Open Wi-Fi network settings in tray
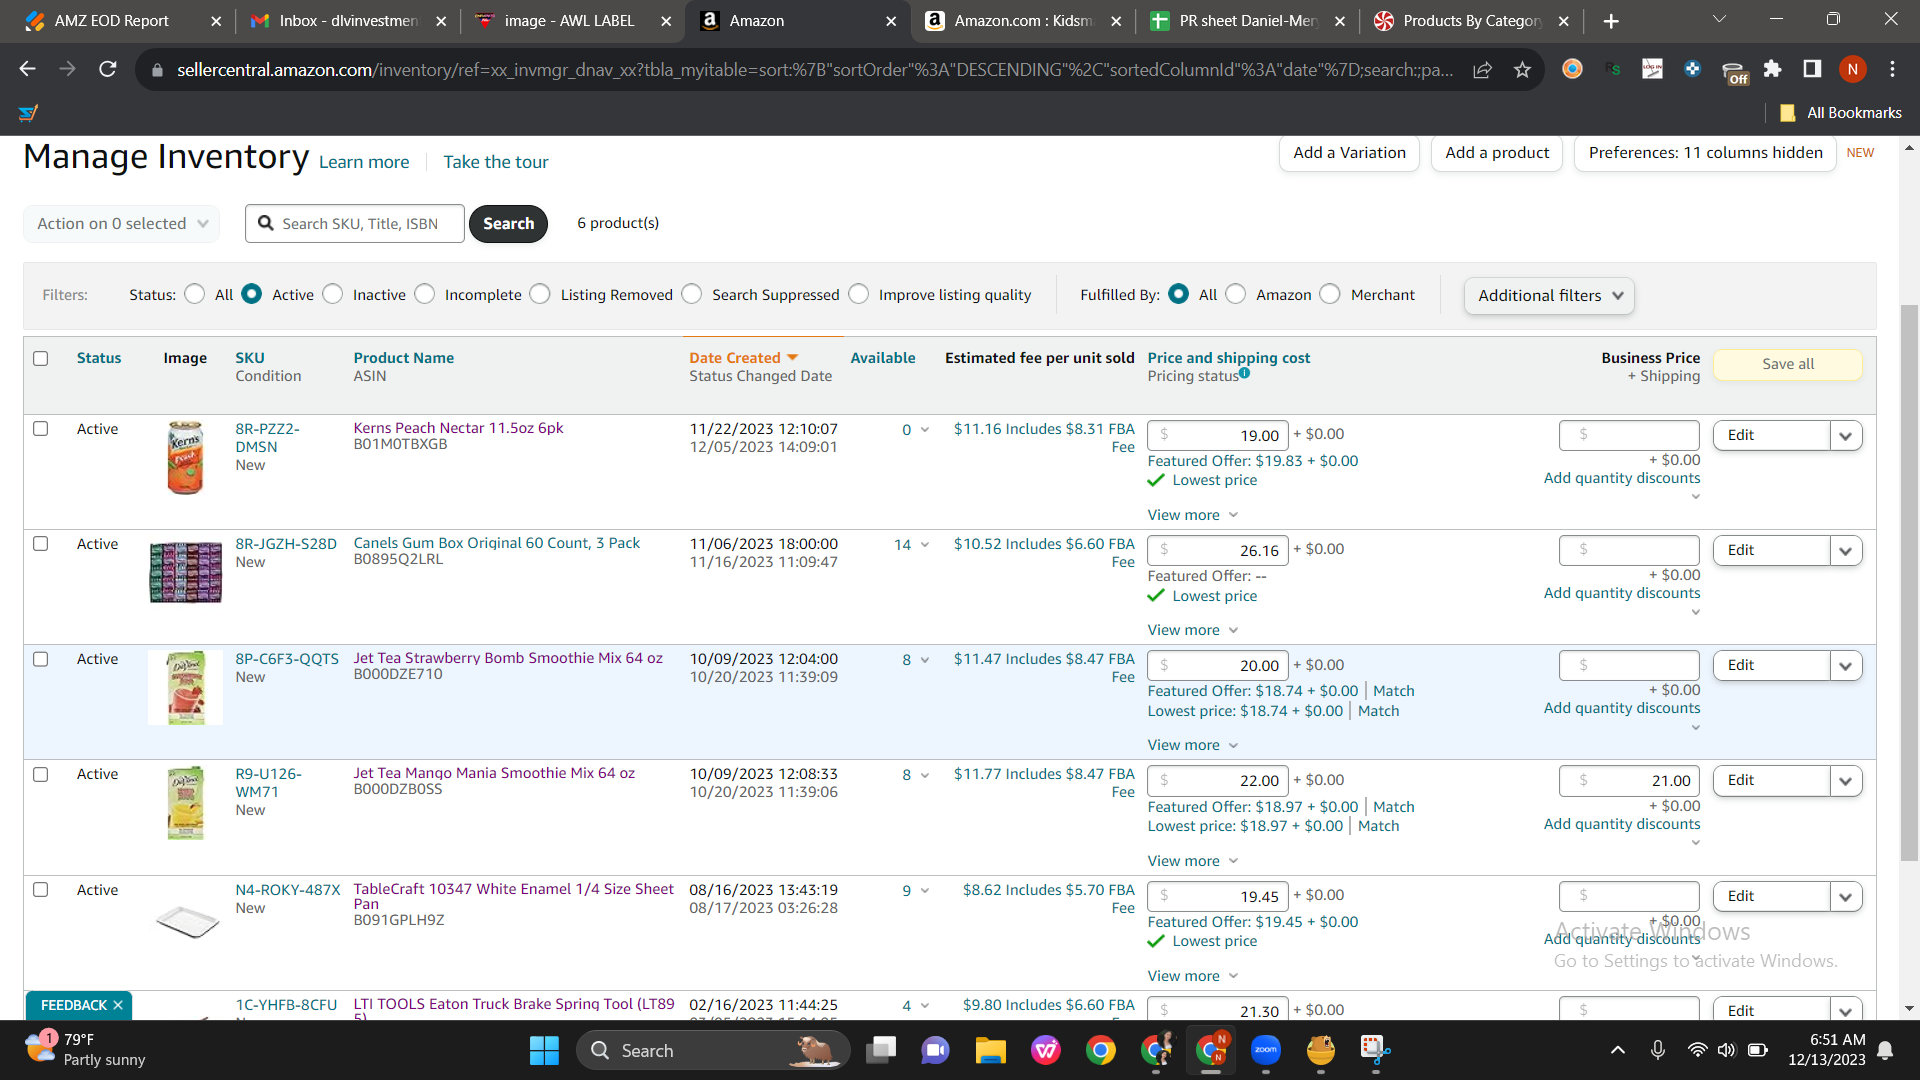 [1697, 1050]
